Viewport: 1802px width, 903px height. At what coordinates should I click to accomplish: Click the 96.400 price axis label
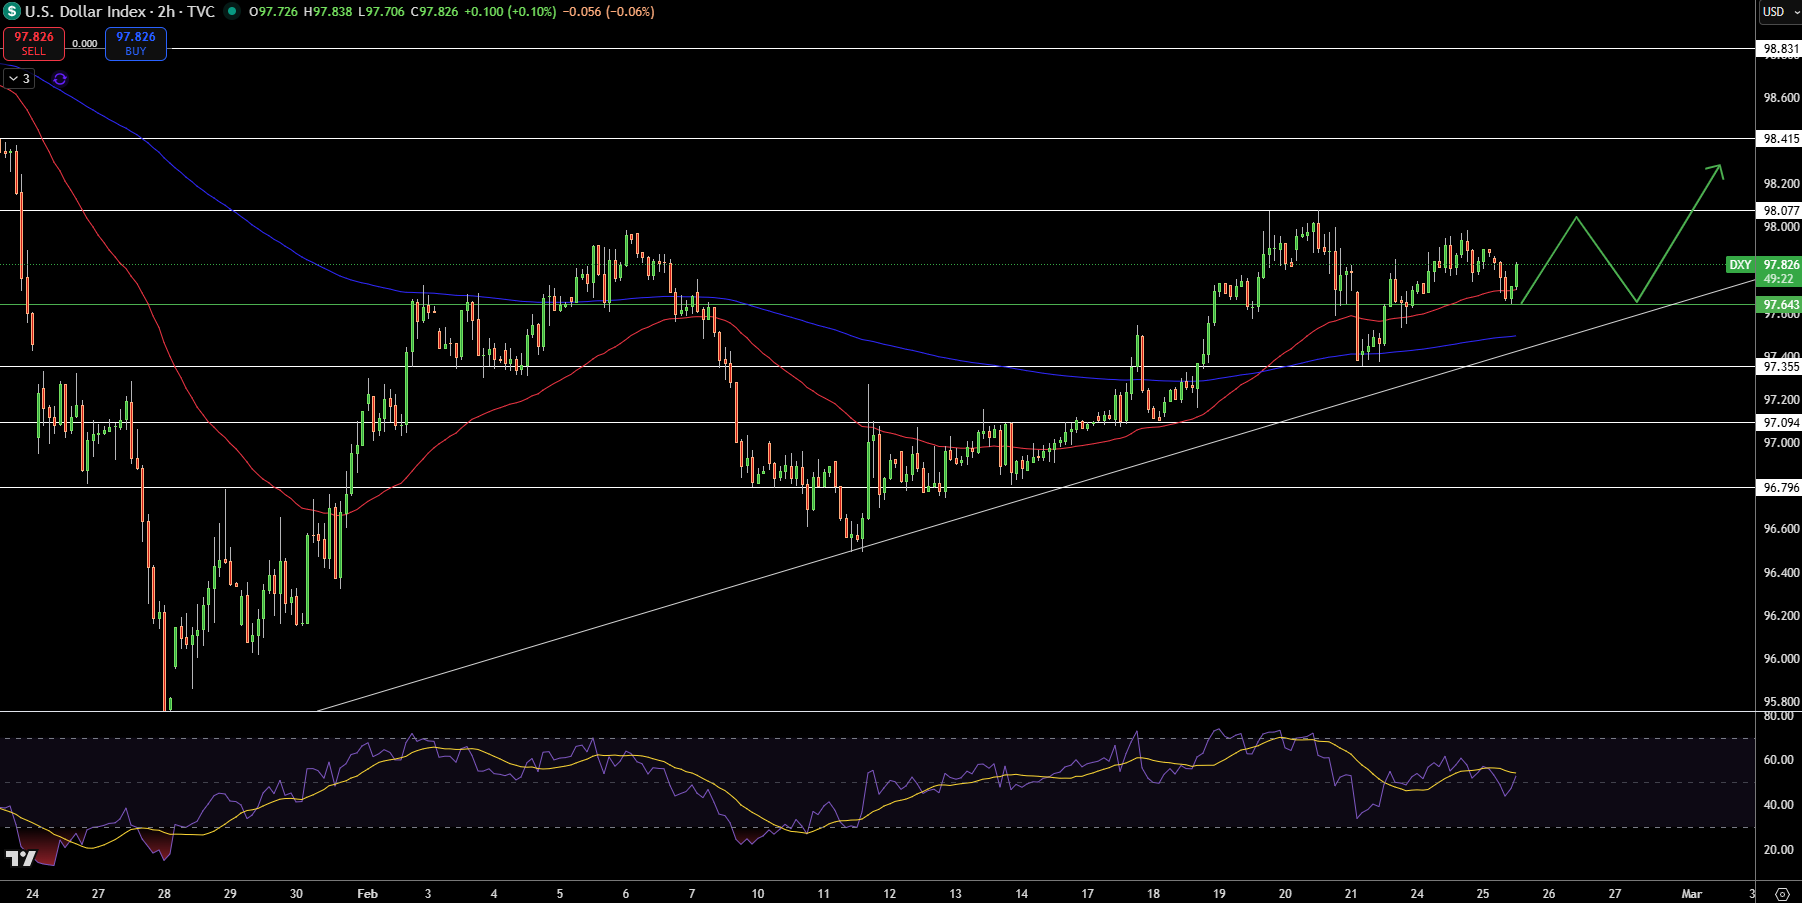1781,573
